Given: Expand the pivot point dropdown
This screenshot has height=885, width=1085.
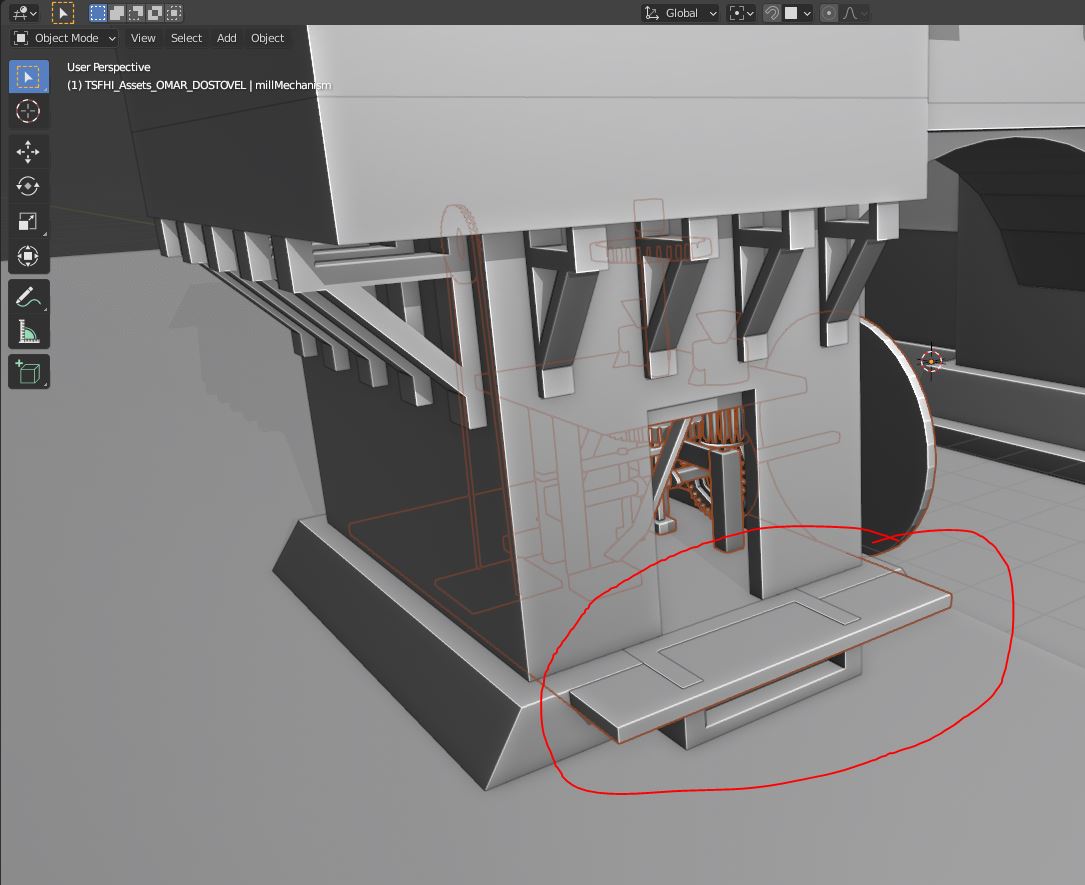Looking at the screenshot, I should pos(741,13).
